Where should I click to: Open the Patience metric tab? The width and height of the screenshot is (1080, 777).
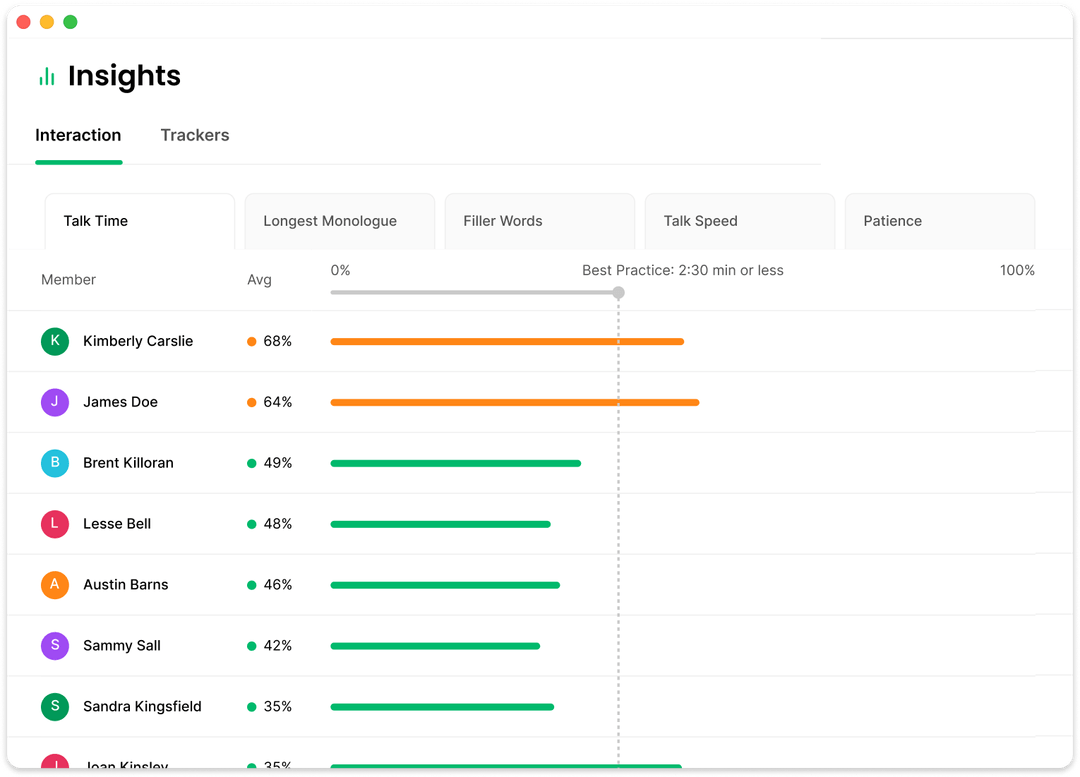(x=940, y=221)
